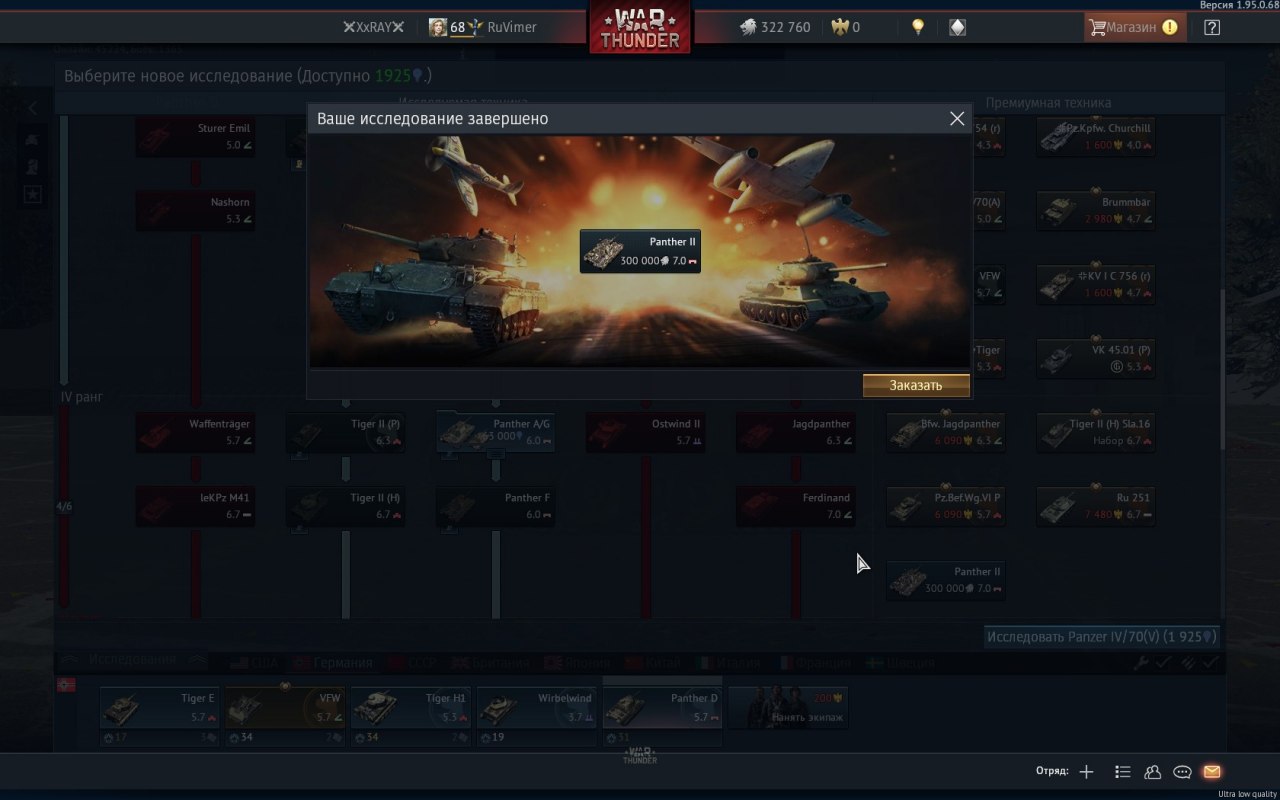Open the squad list icon
Screen dimensions: 1280x800
point(1123,772)
